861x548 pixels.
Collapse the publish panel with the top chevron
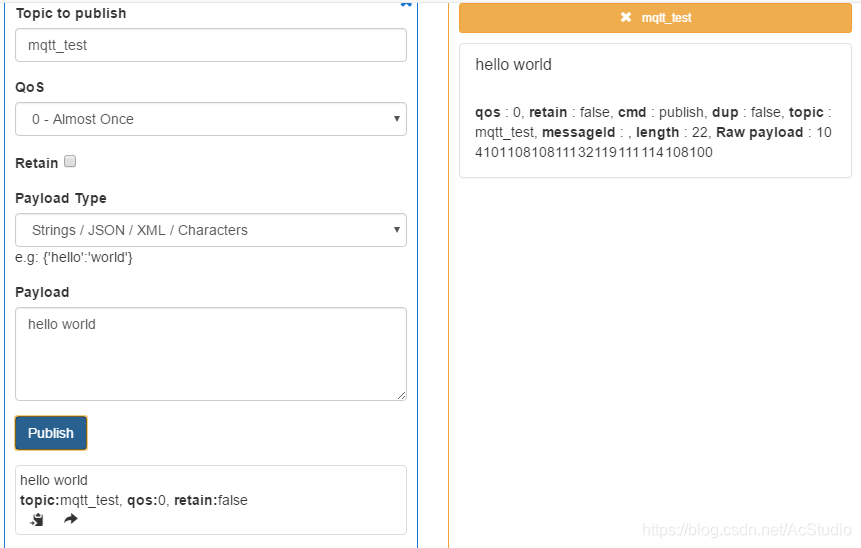pos(406,4)
